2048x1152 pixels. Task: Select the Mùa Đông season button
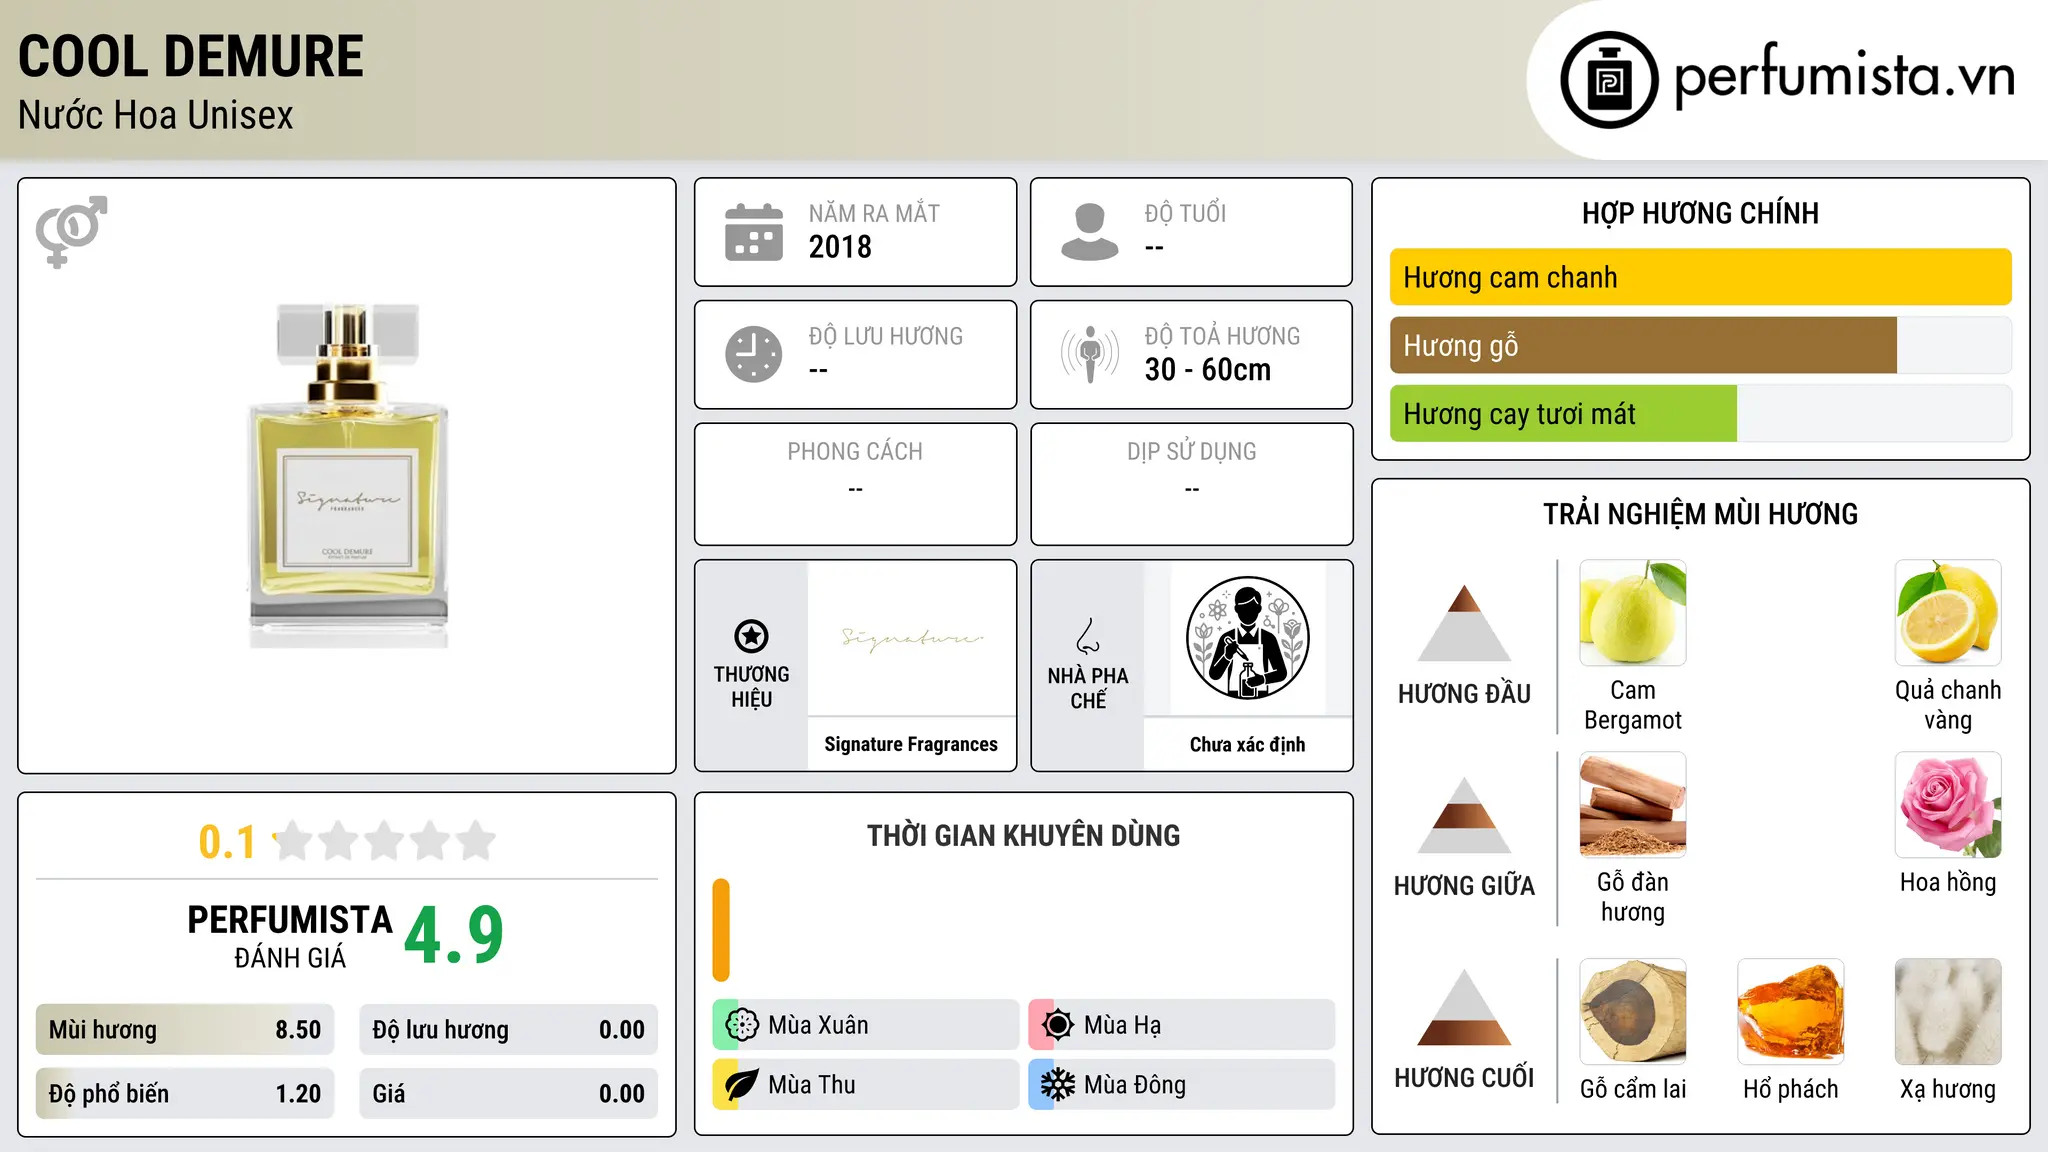tap(1182, 1085)
